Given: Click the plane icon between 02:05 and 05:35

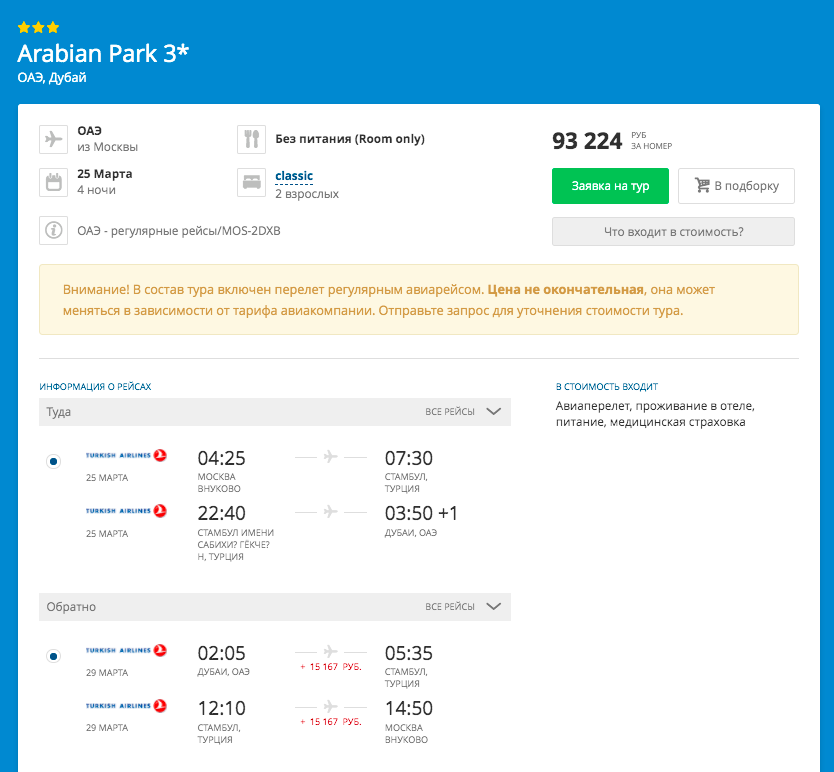Looking at the screenshot, I should [x=331, y=649].
